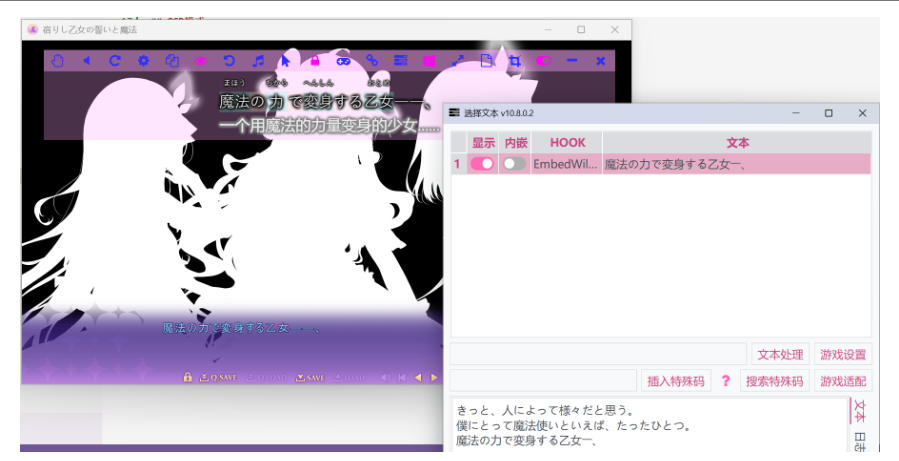
Task: Enable the 内嵌 switch in row 1
Action: click(514, 164)
